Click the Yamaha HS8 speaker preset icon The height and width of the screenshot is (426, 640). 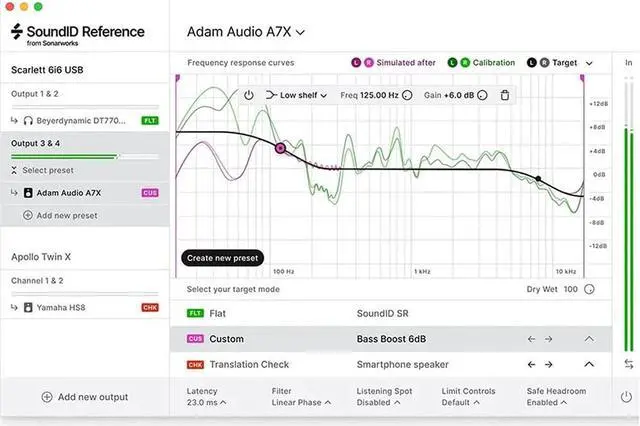[28, 307]
